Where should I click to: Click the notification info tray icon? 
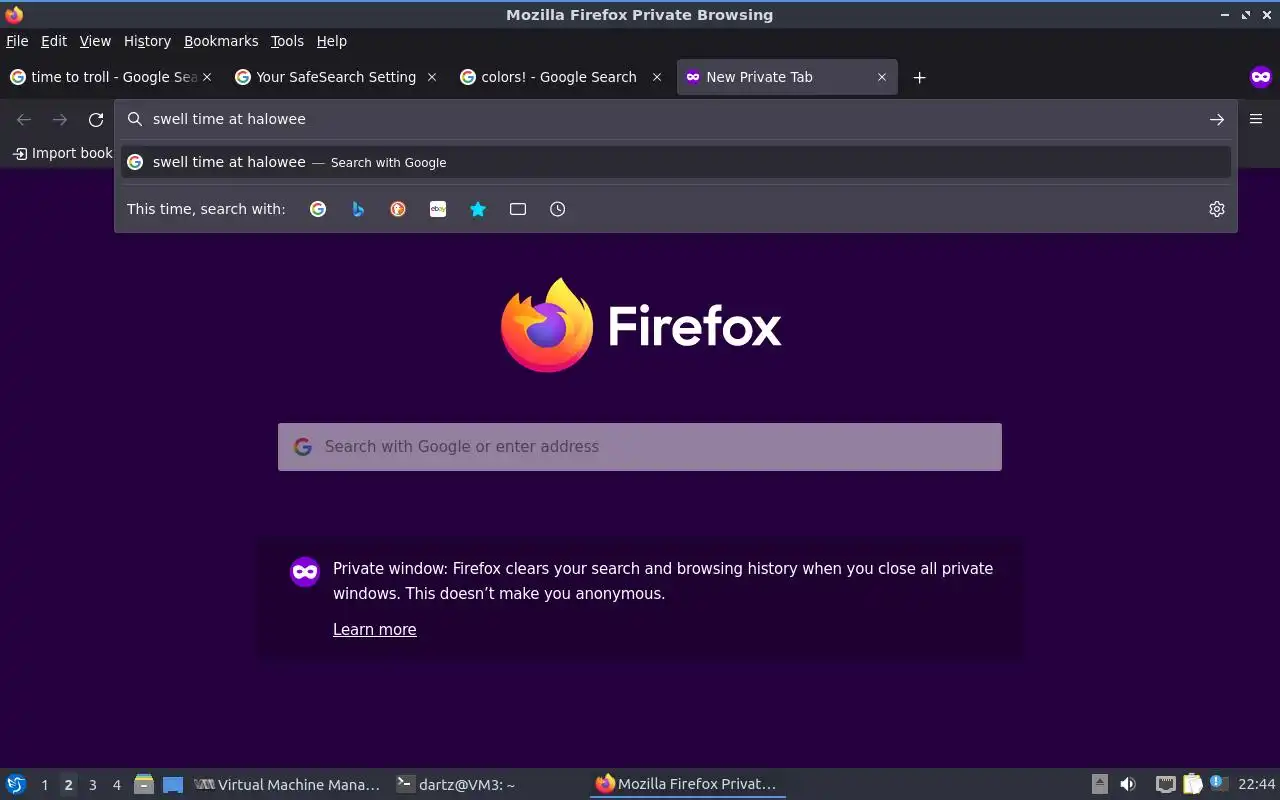tap(1217, 783)
